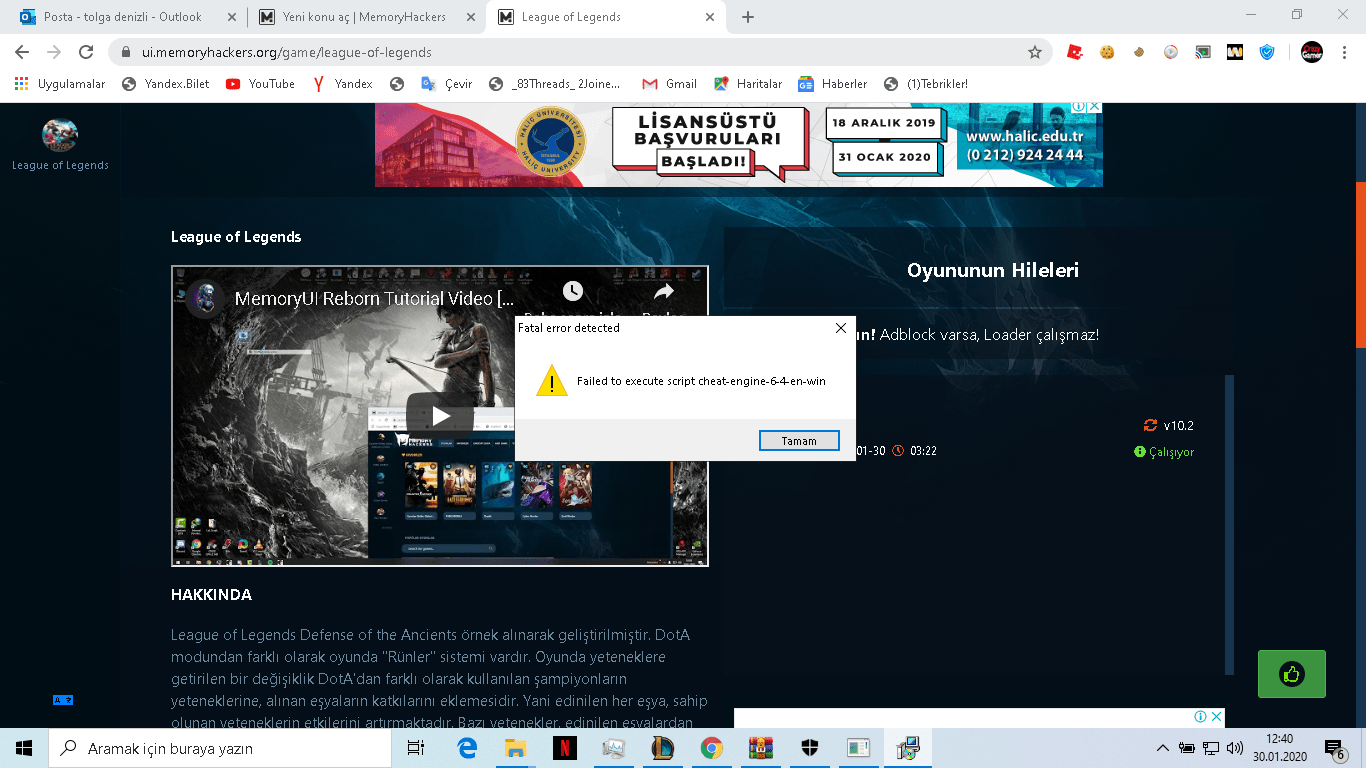Open the bitten cookie extension icon
The image size is (1366, 768).
[x=1139, y=52]
